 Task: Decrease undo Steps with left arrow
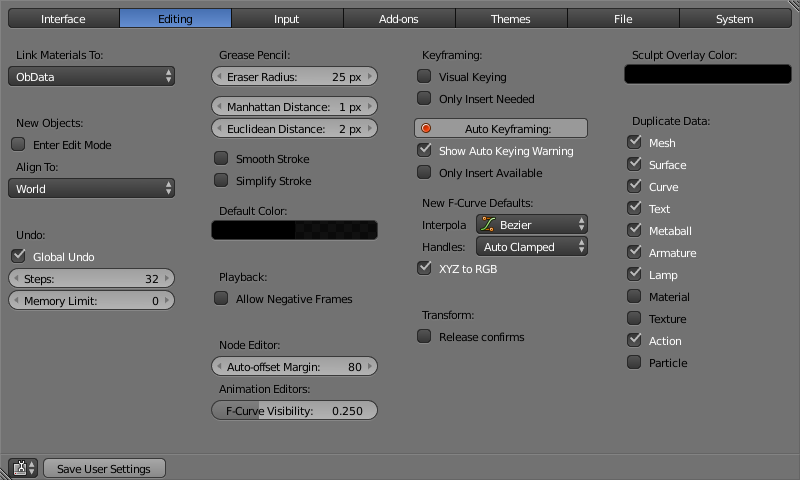(15, 279)
